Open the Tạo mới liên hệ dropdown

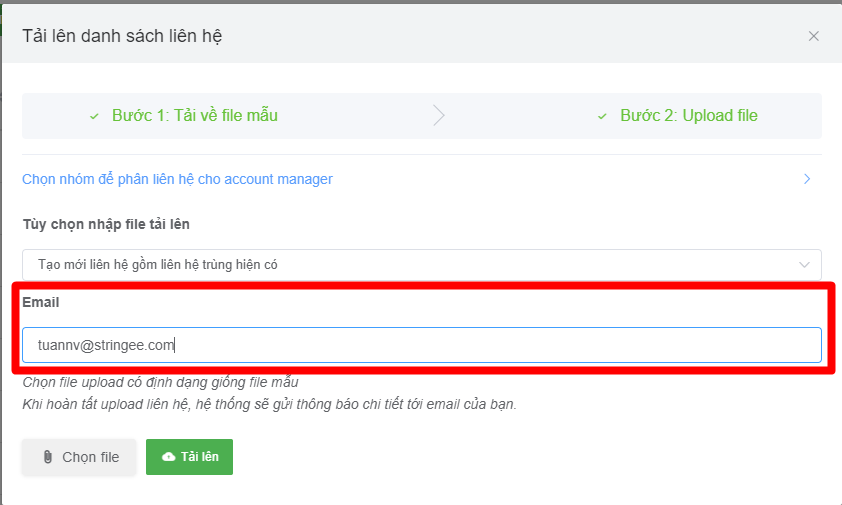point(400,265)
